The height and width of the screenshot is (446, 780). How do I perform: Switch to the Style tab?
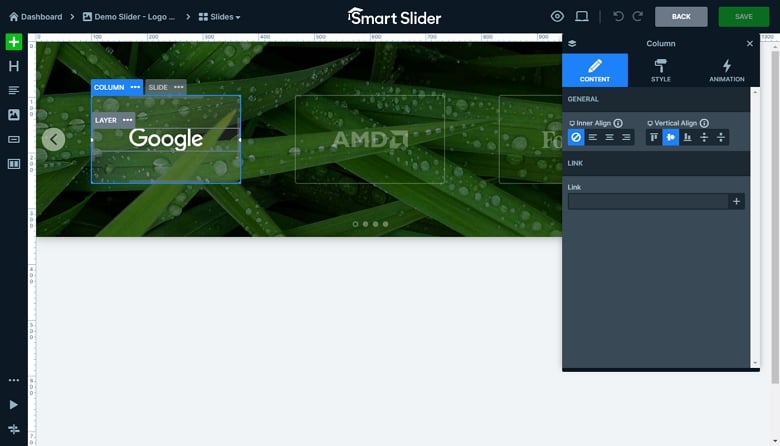pos(661,70)
